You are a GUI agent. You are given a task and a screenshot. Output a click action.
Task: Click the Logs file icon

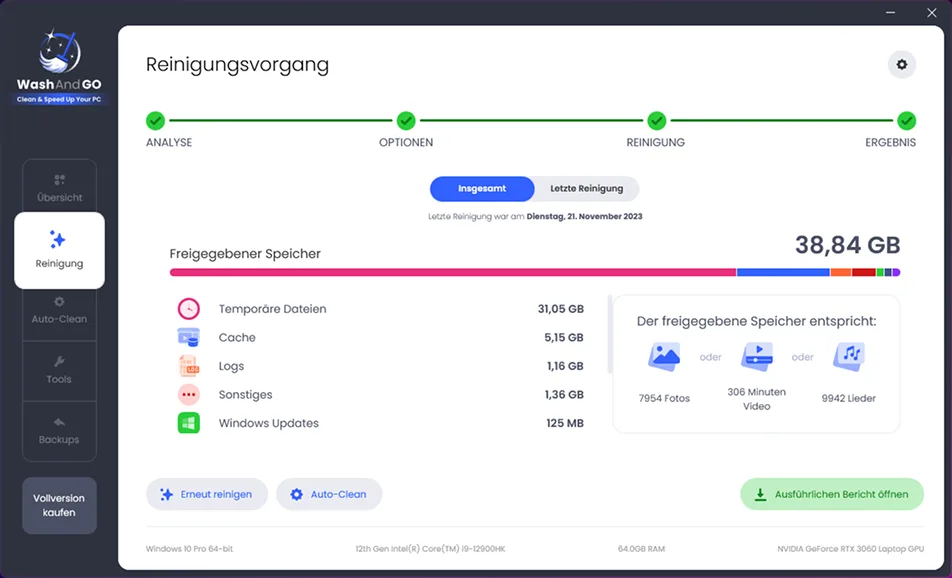click(189, 366)
